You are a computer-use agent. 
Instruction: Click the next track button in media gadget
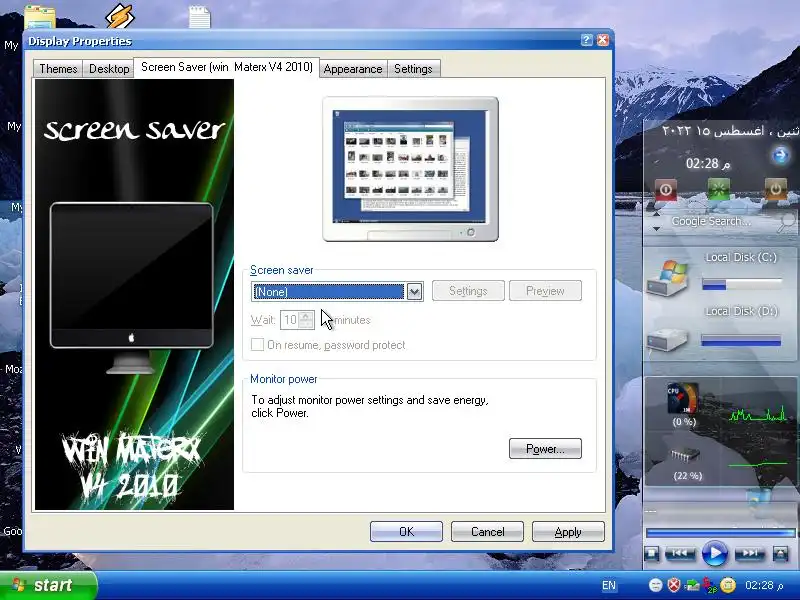749,553
